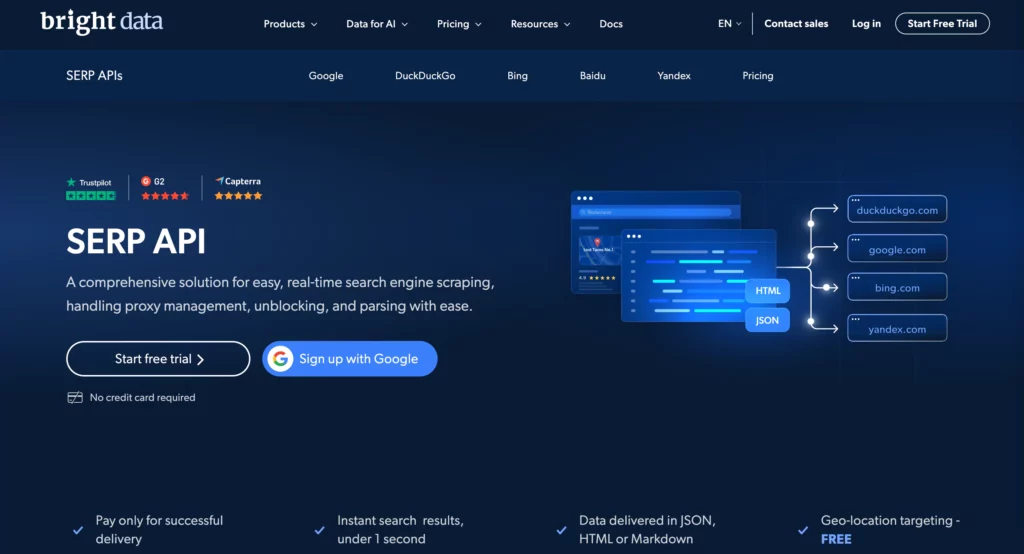
Task: Switch to the Google SERP tab
Action: (x=325, y=76)
